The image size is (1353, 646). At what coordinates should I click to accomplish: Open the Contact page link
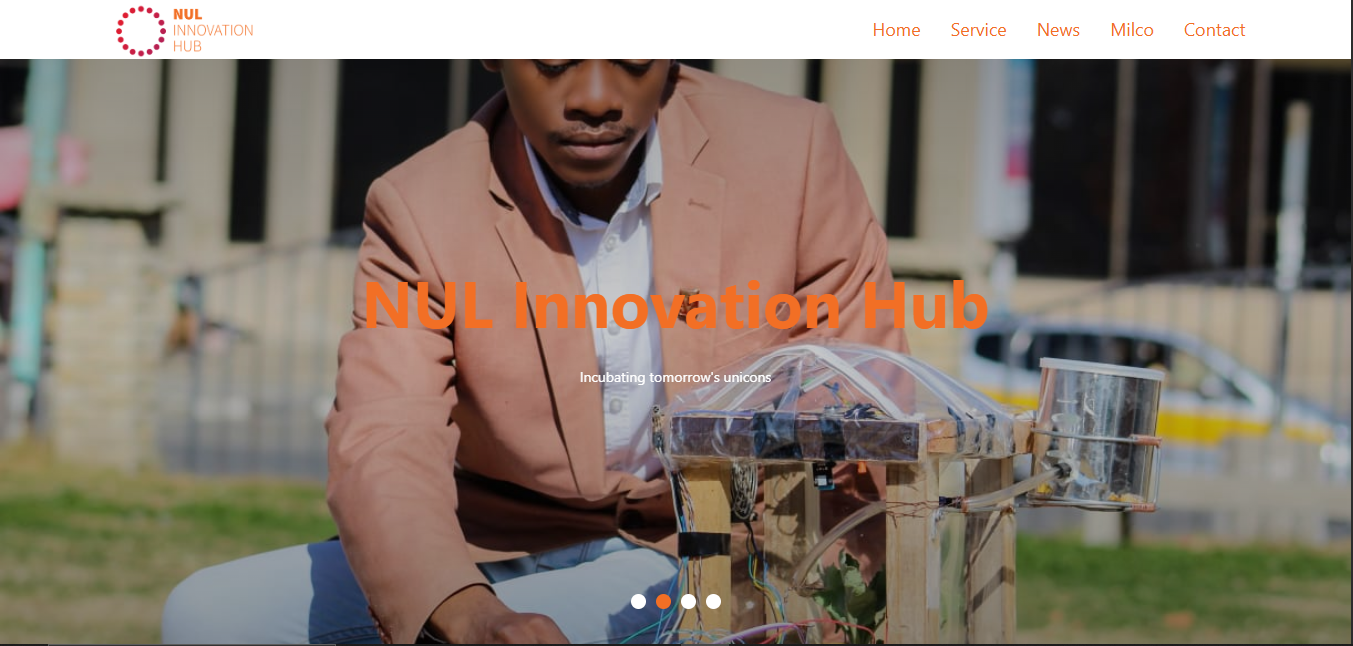pyautogui.click(x=1214, y=30)
